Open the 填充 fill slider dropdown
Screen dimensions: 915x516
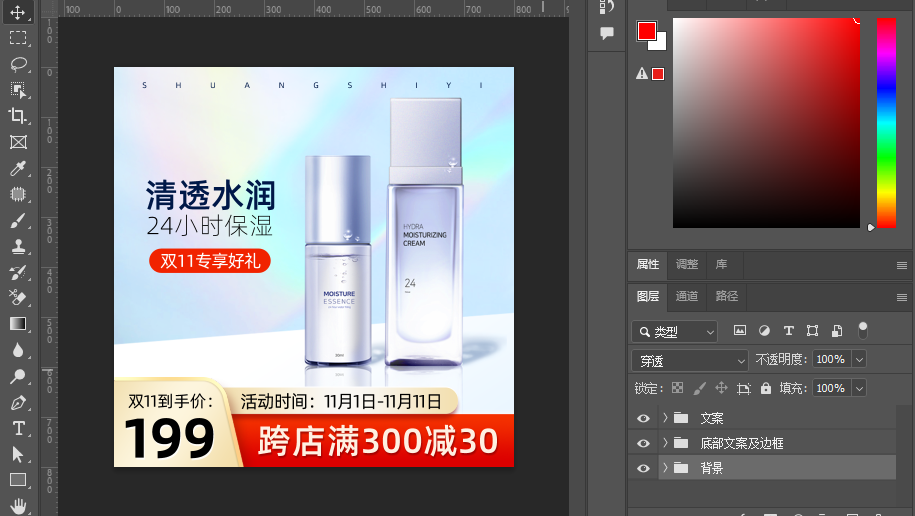click(x=859, y=388)
